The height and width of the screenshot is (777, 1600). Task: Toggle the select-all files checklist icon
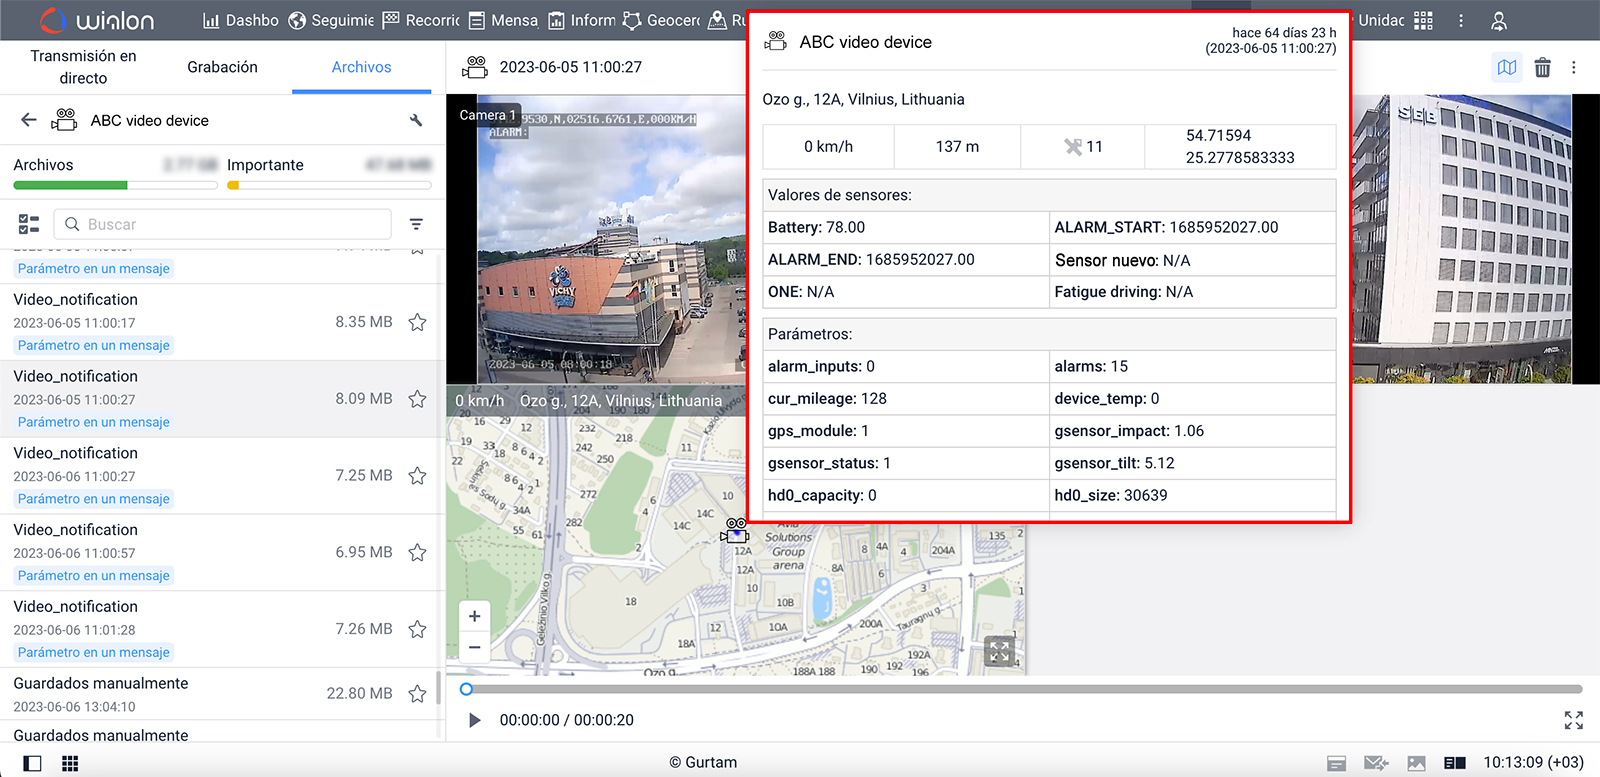[x=29, y=224]
